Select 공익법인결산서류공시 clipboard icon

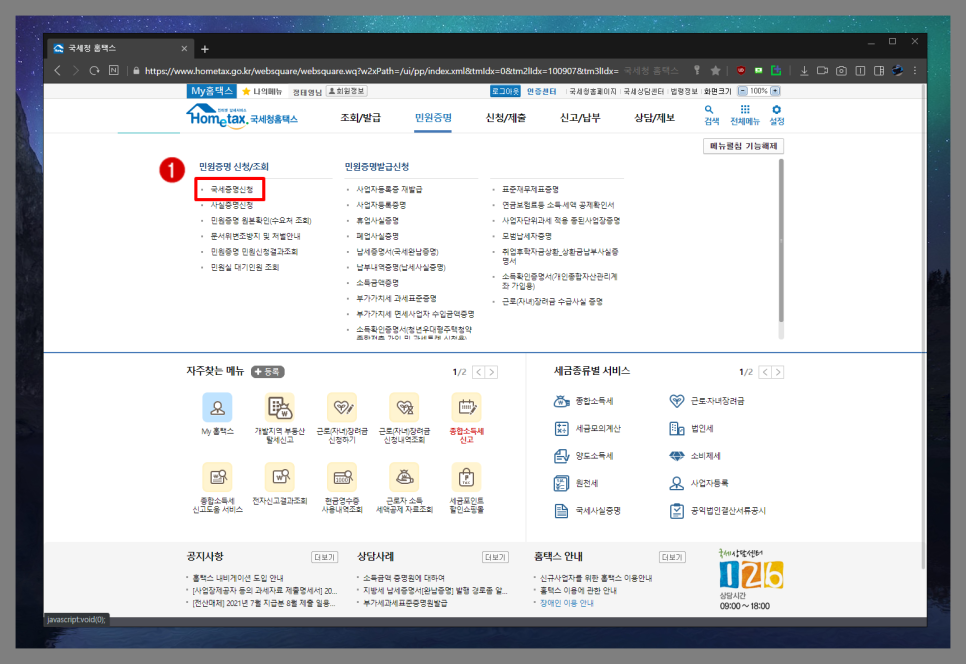tap(676, 511)
